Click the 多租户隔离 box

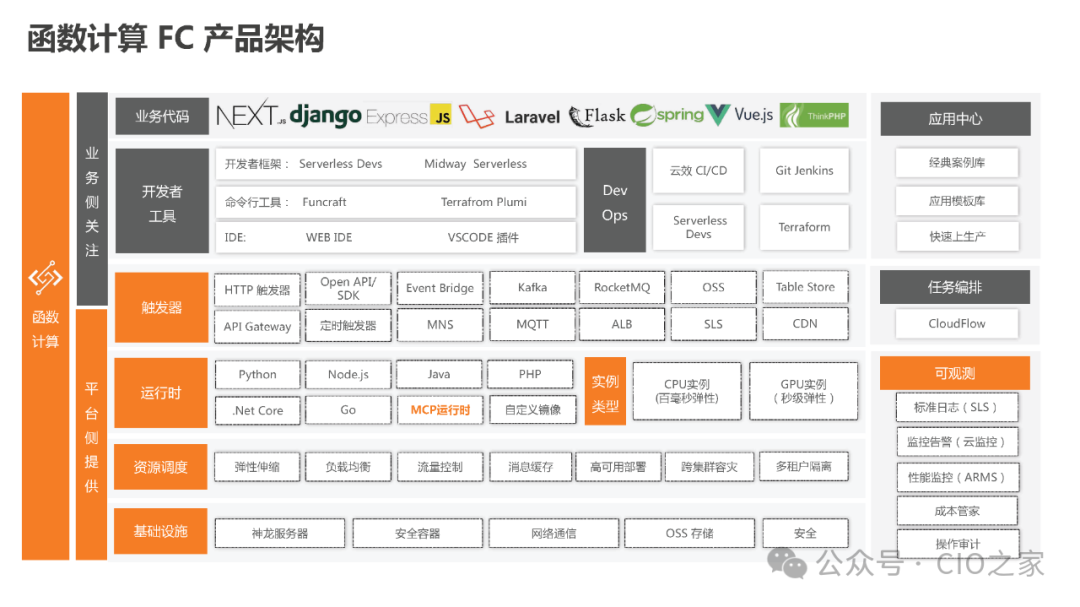pos(804,466)
